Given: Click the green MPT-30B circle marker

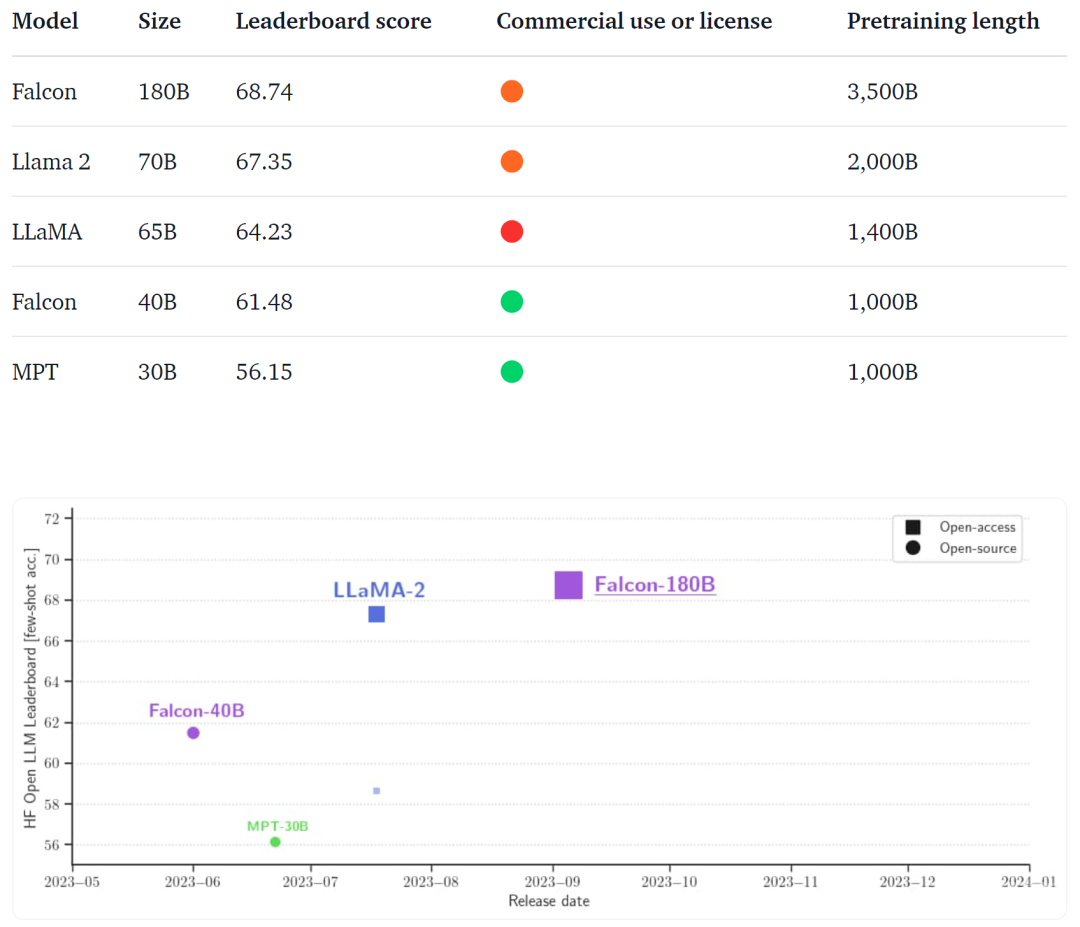Looking at the screenshot, I should coord(276,842).
